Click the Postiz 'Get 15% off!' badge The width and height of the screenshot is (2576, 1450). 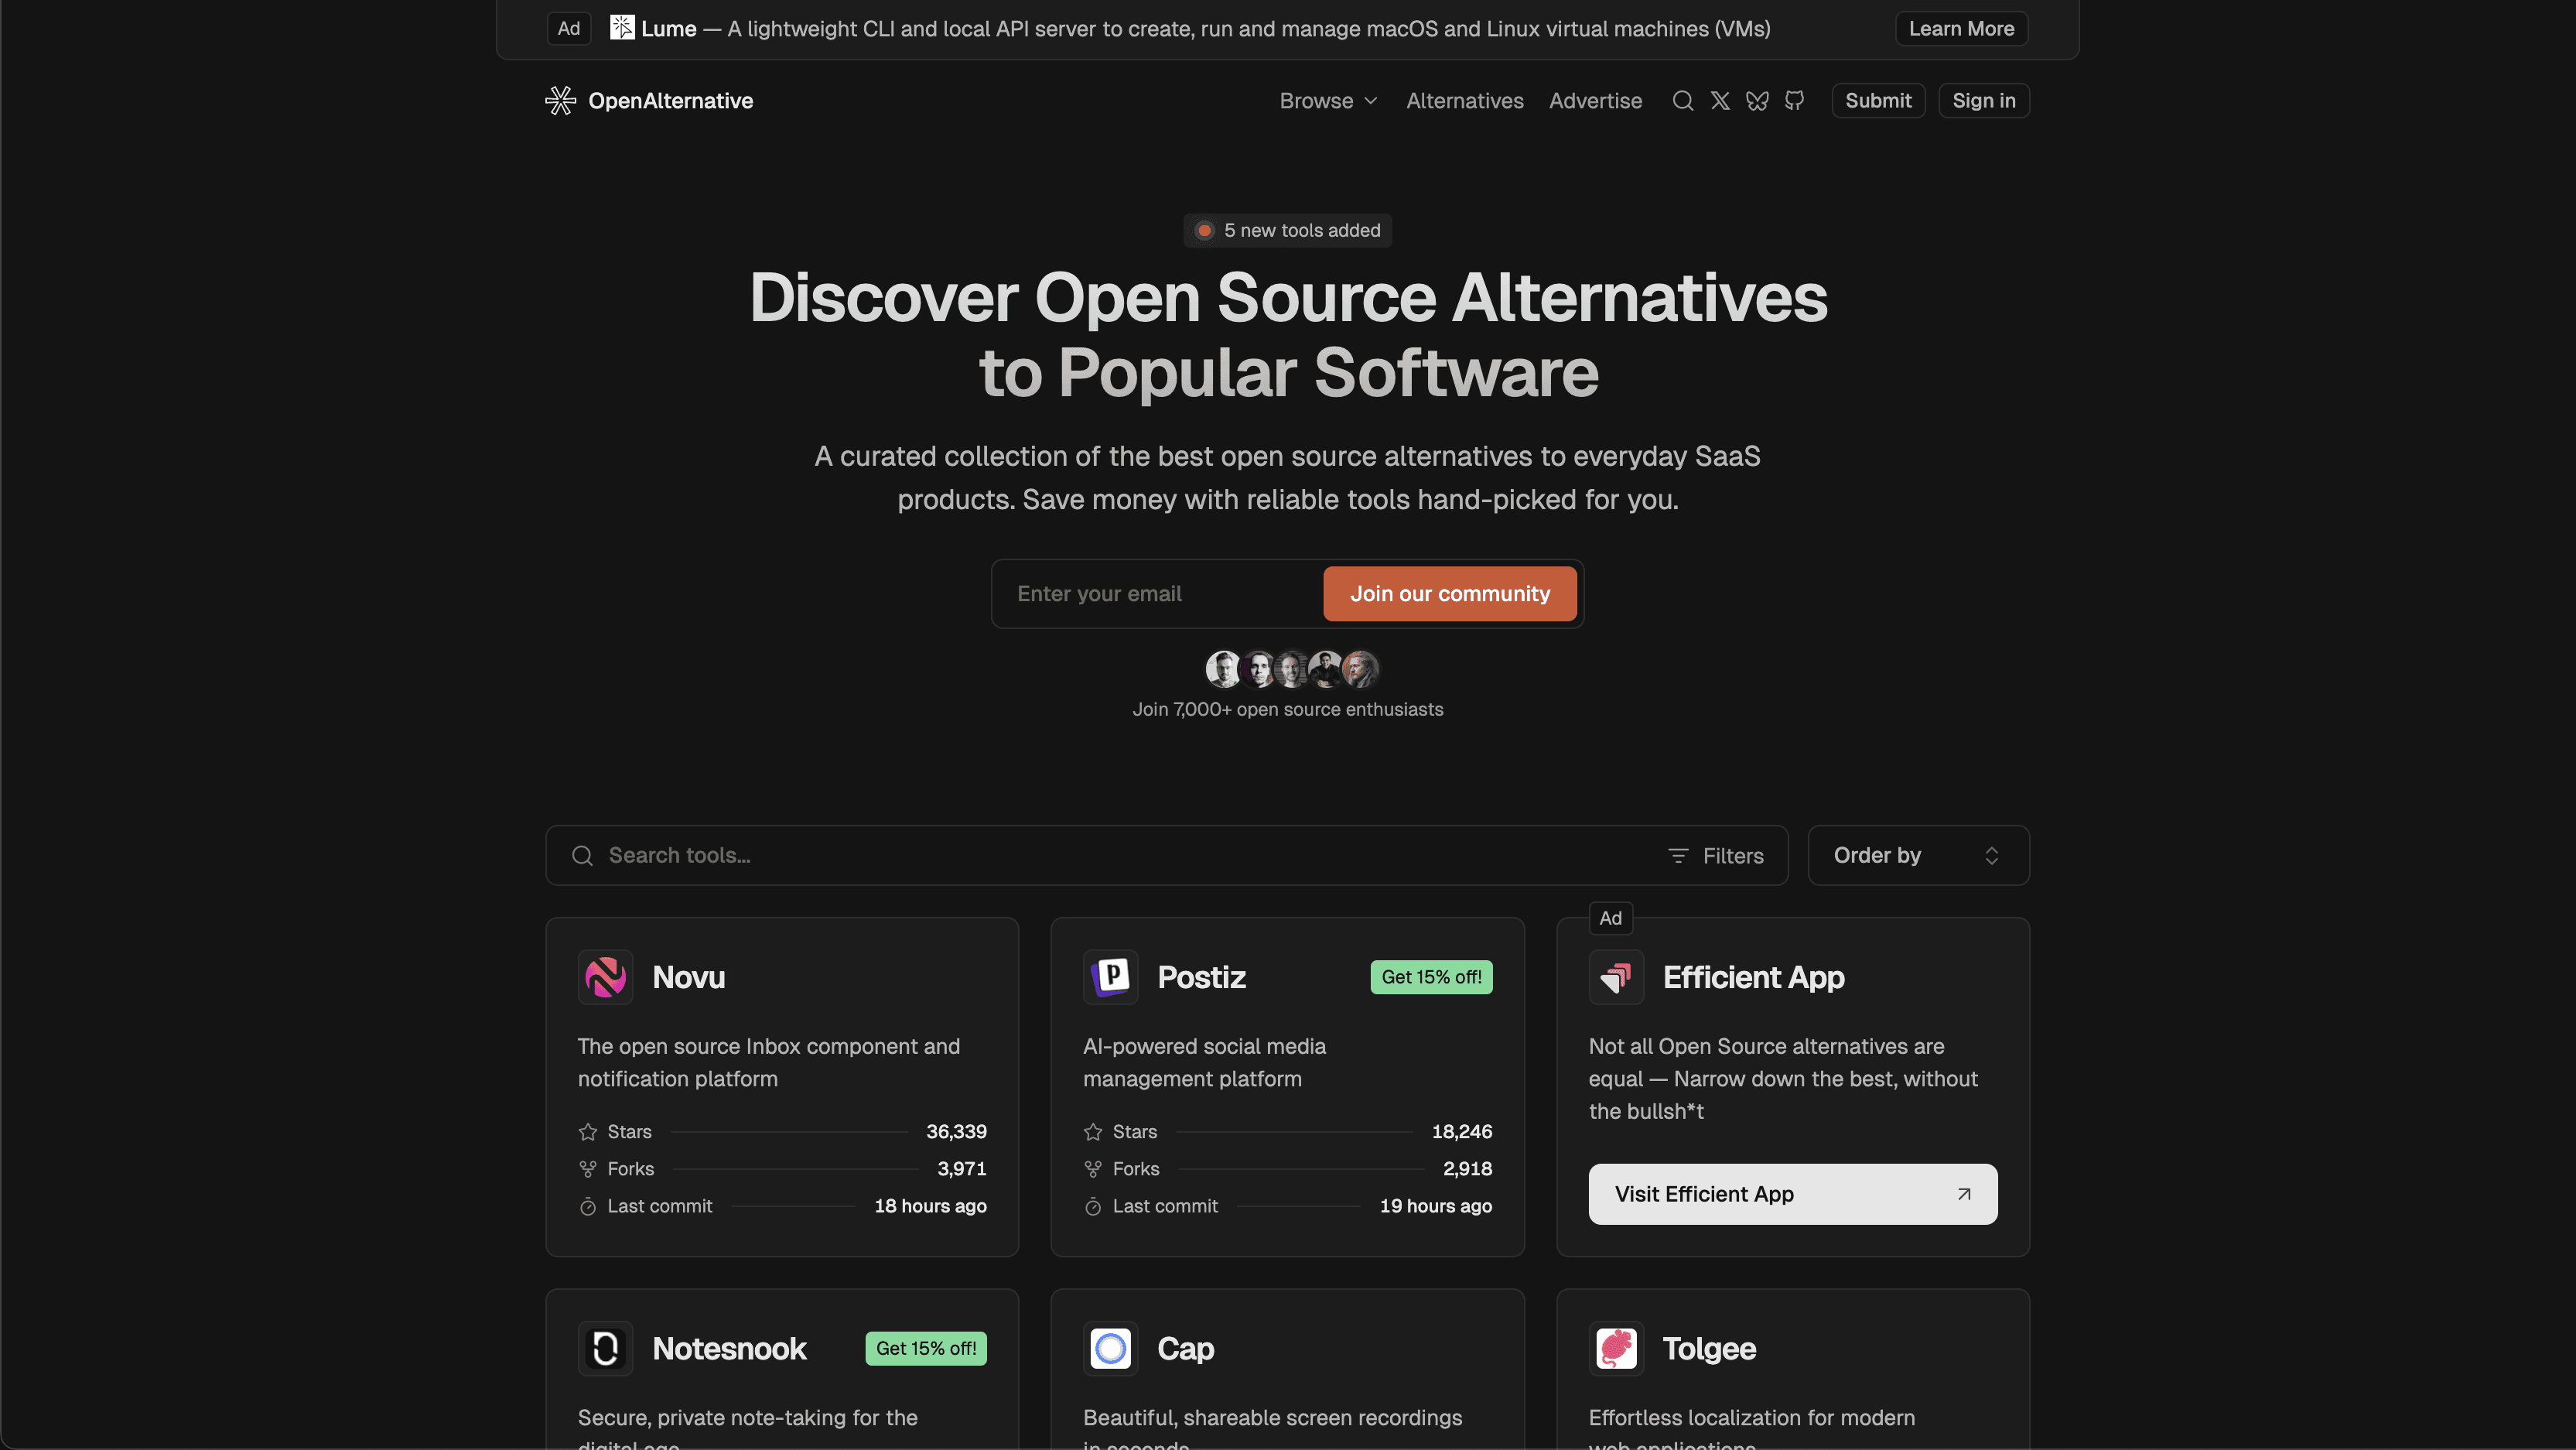pos(1431,977)
